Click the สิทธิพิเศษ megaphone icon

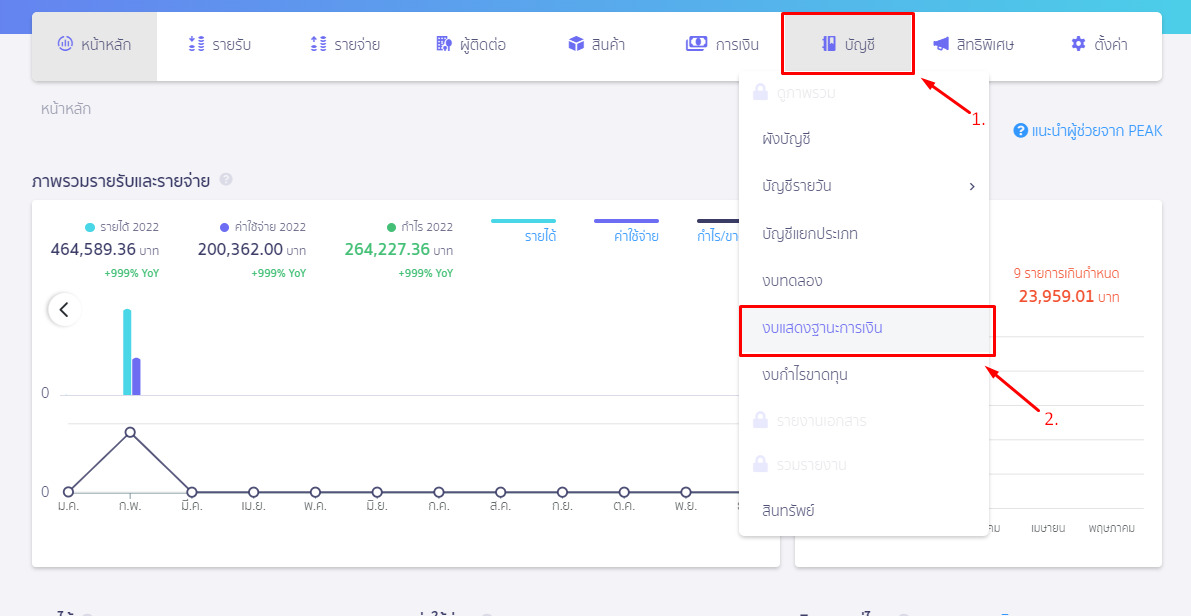tap(941, 44)
